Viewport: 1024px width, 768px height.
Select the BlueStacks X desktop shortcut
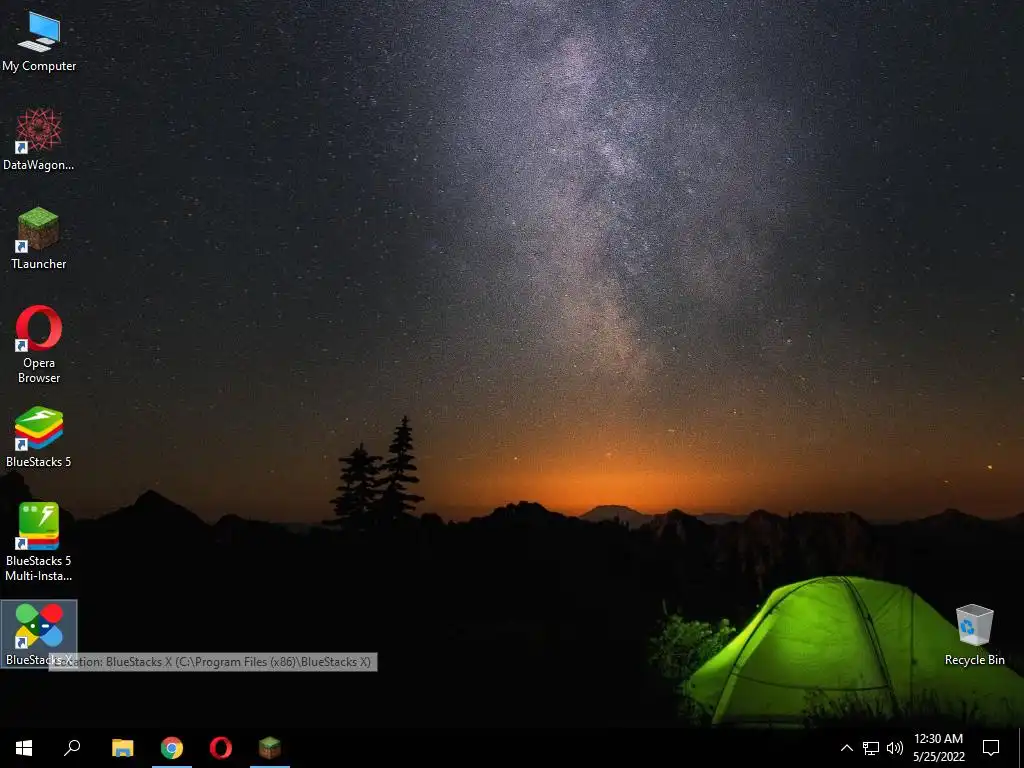pos(39,634)
